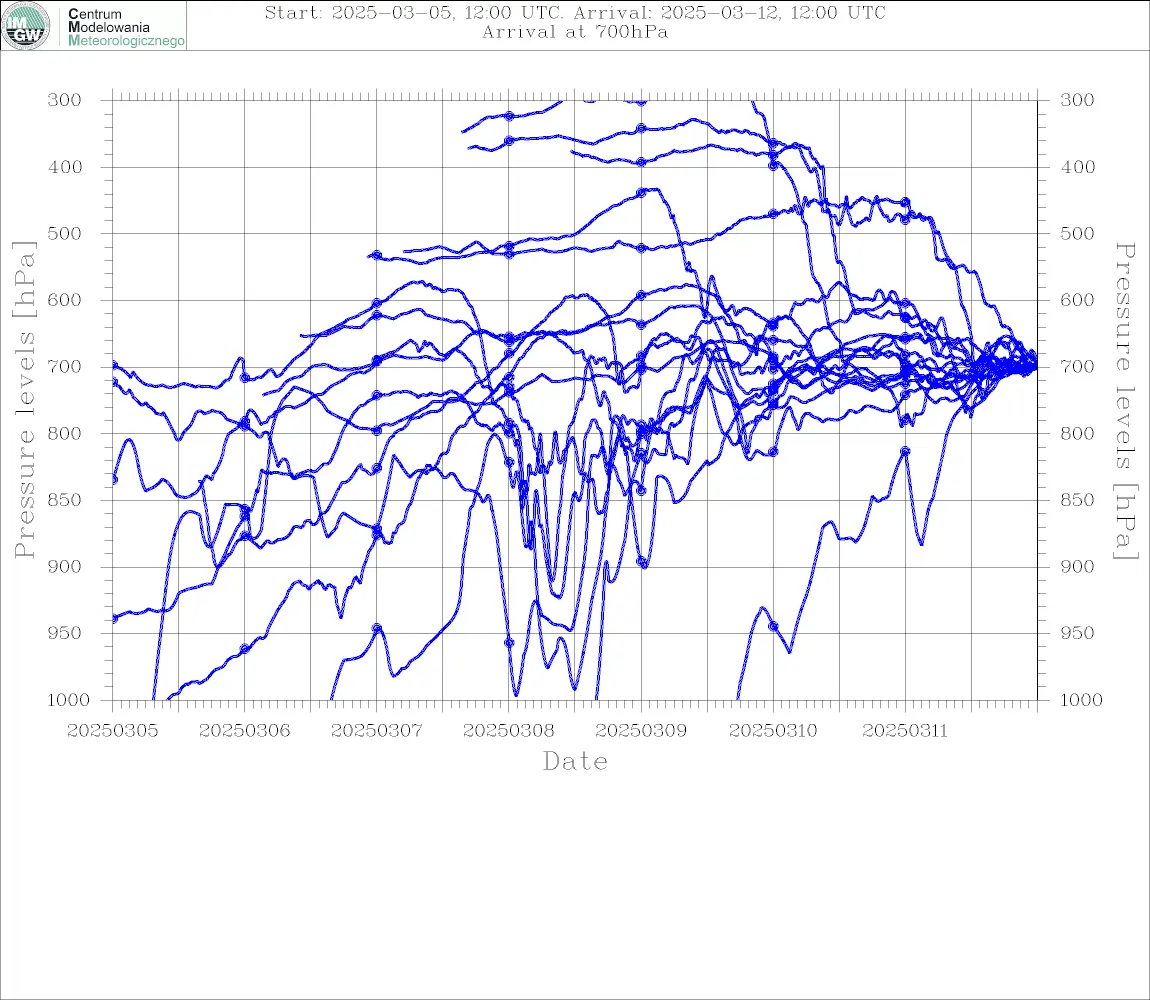Viewport: 1150px width, 1000px height.
Task: Click the 20250307 date label
Action: tap(376, 731)
